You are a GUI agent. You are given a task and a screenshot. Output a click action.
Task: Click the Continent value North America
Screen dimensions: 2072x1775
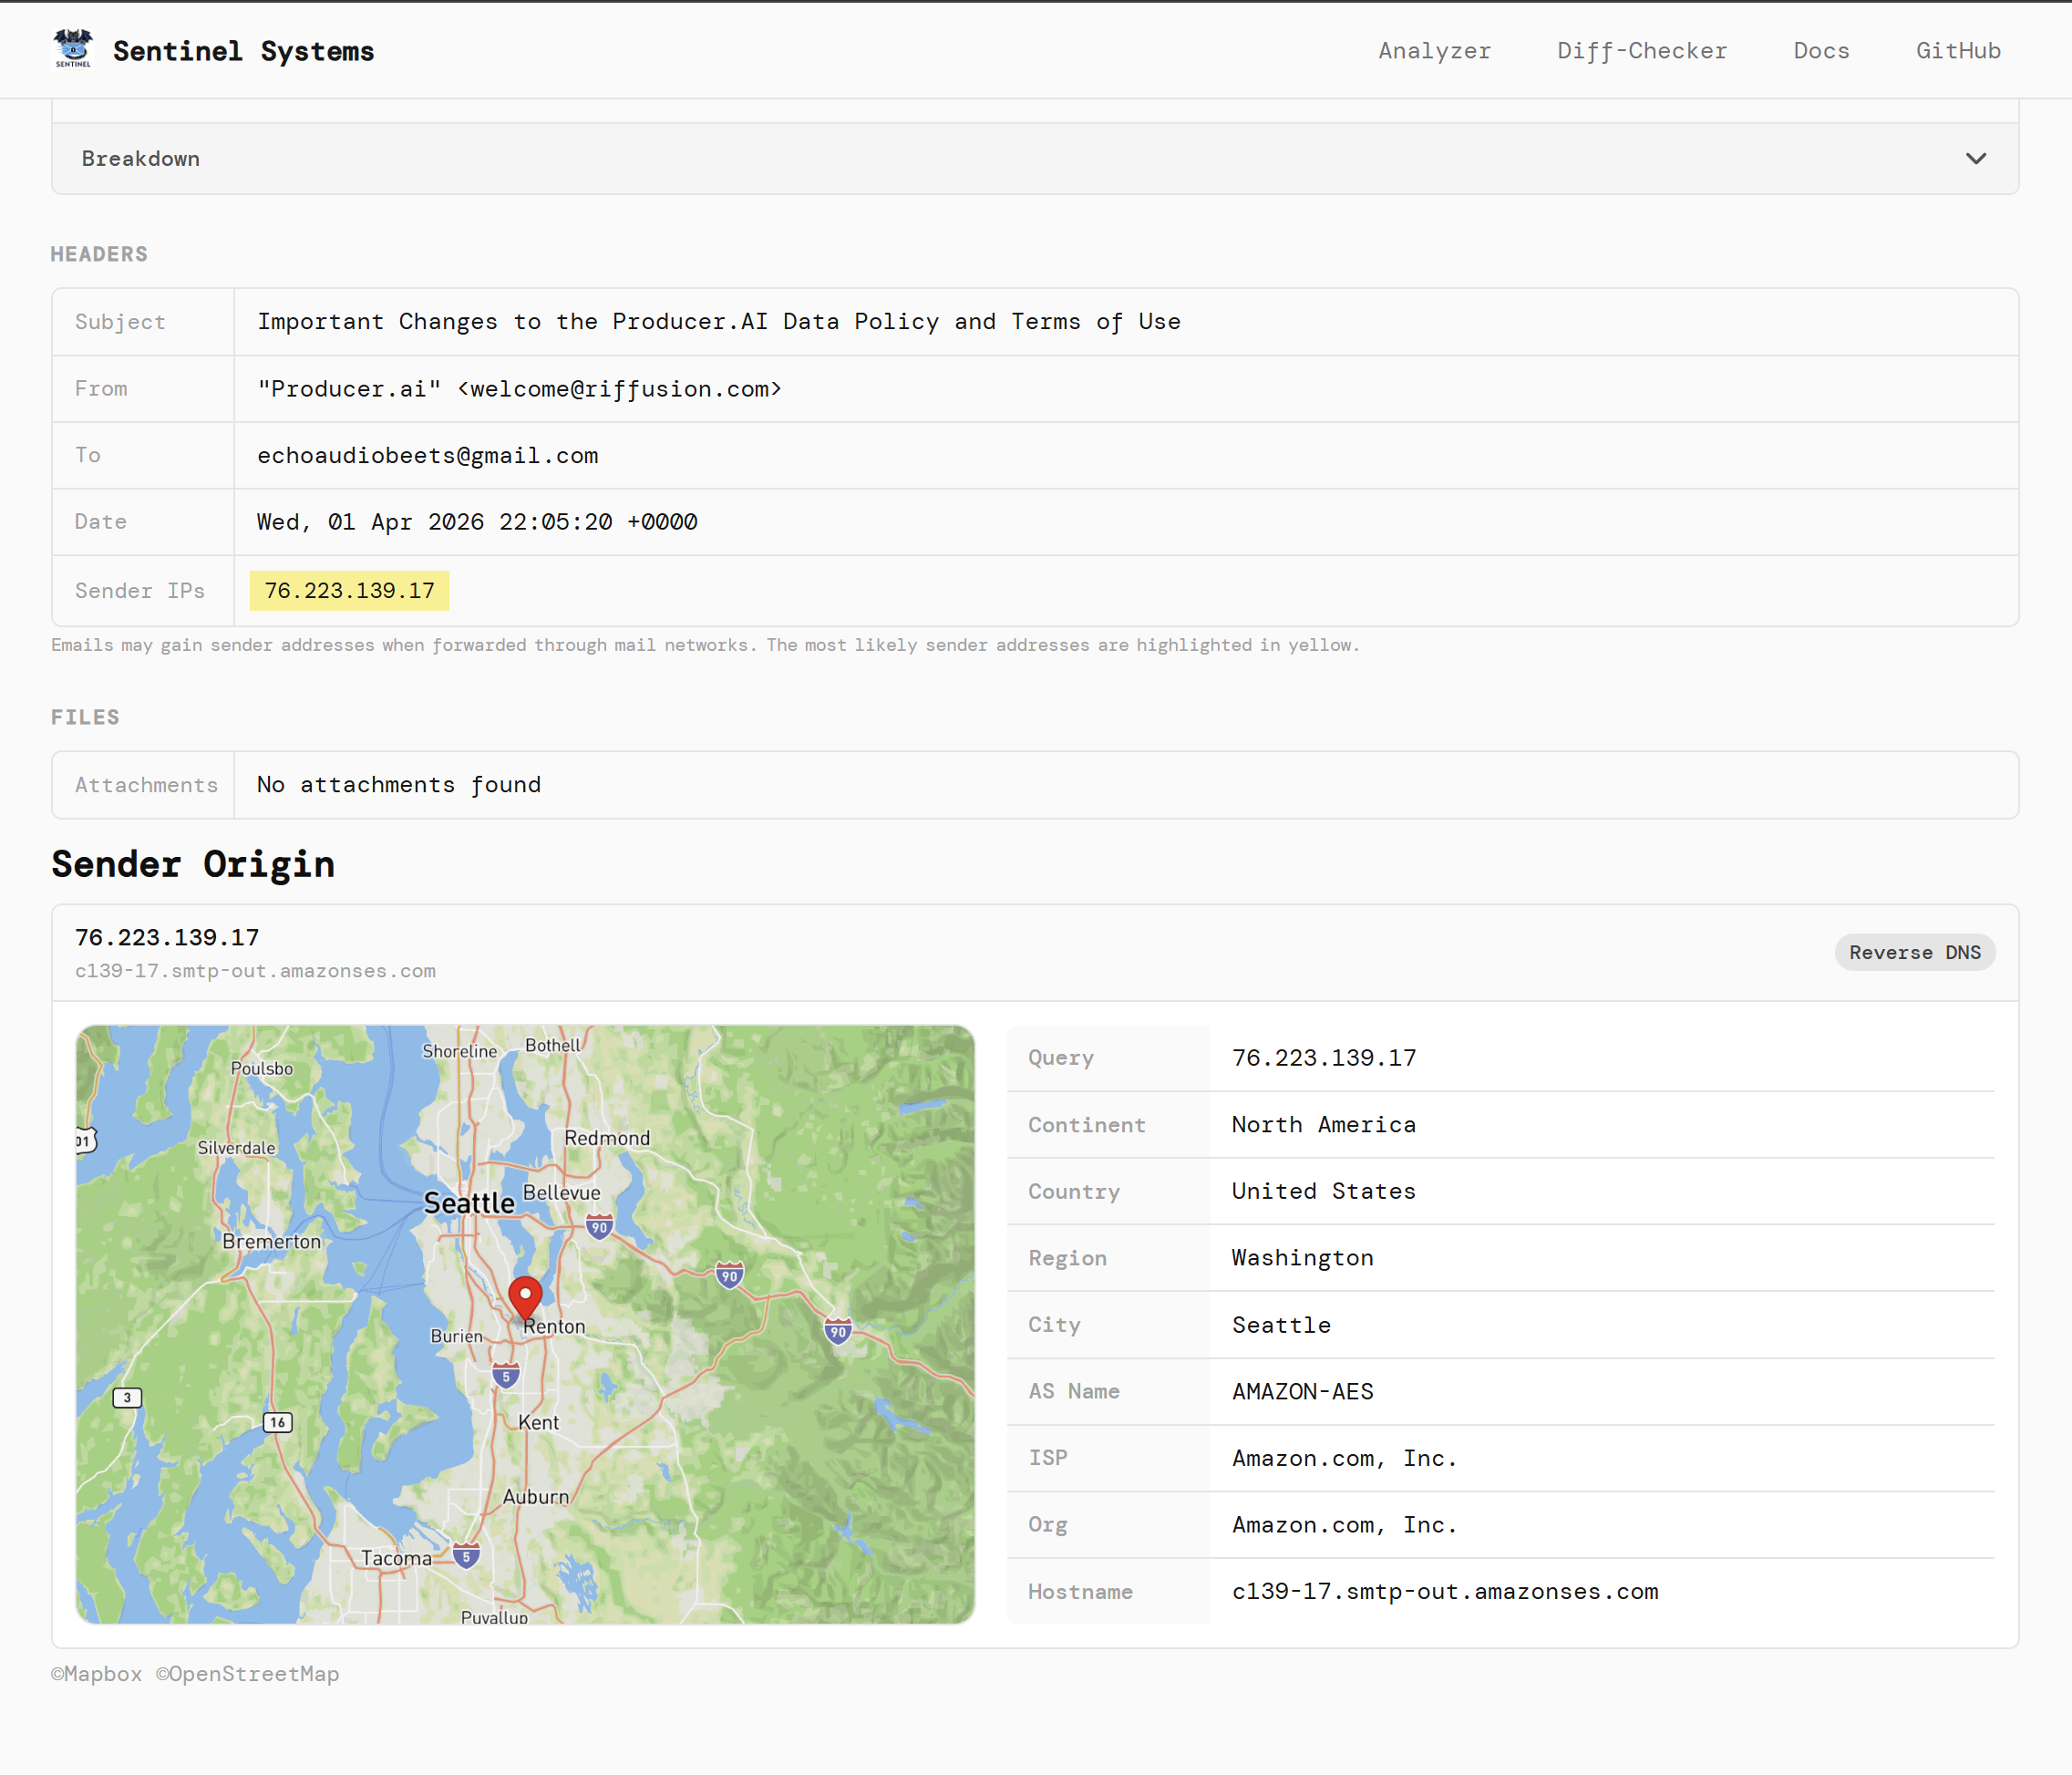1323,1125
